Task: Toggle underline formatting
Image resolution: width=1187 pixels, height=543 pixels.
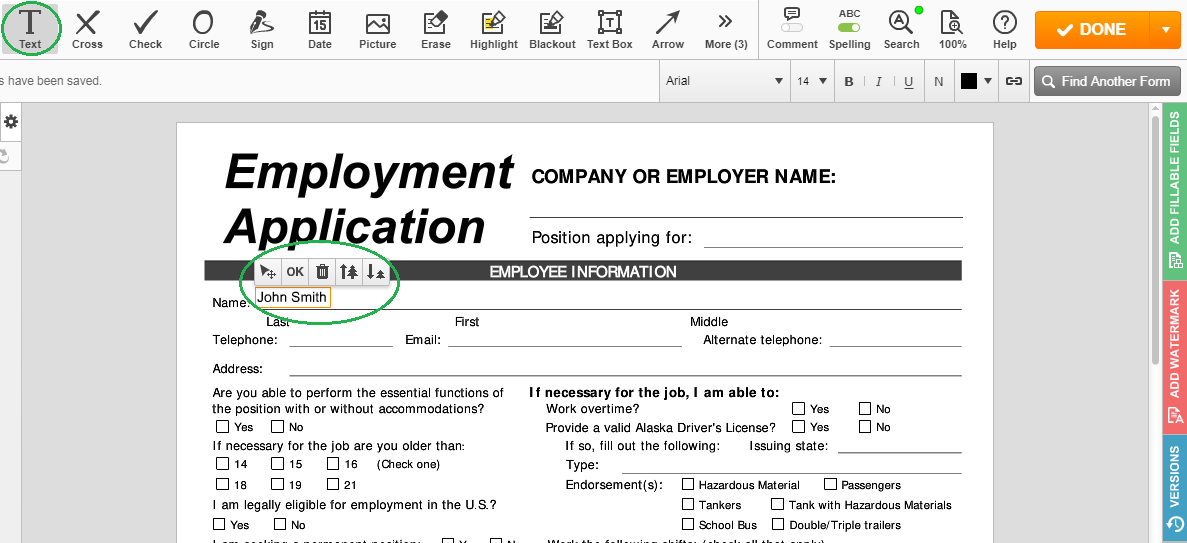Action: [908, 82]
